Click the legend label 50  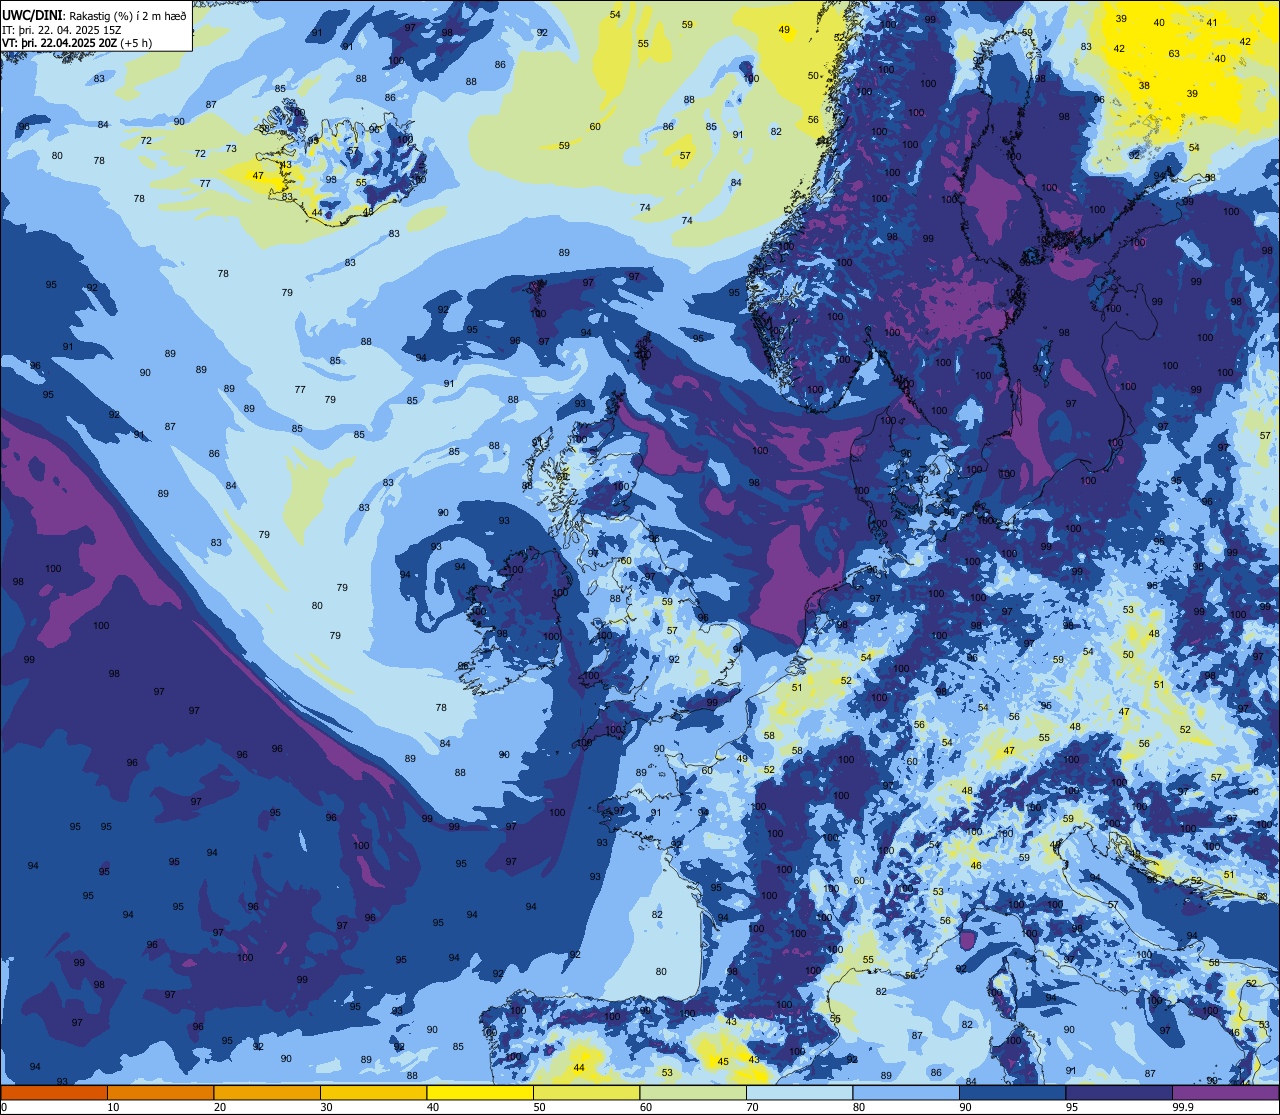(x=539, y=1107)
